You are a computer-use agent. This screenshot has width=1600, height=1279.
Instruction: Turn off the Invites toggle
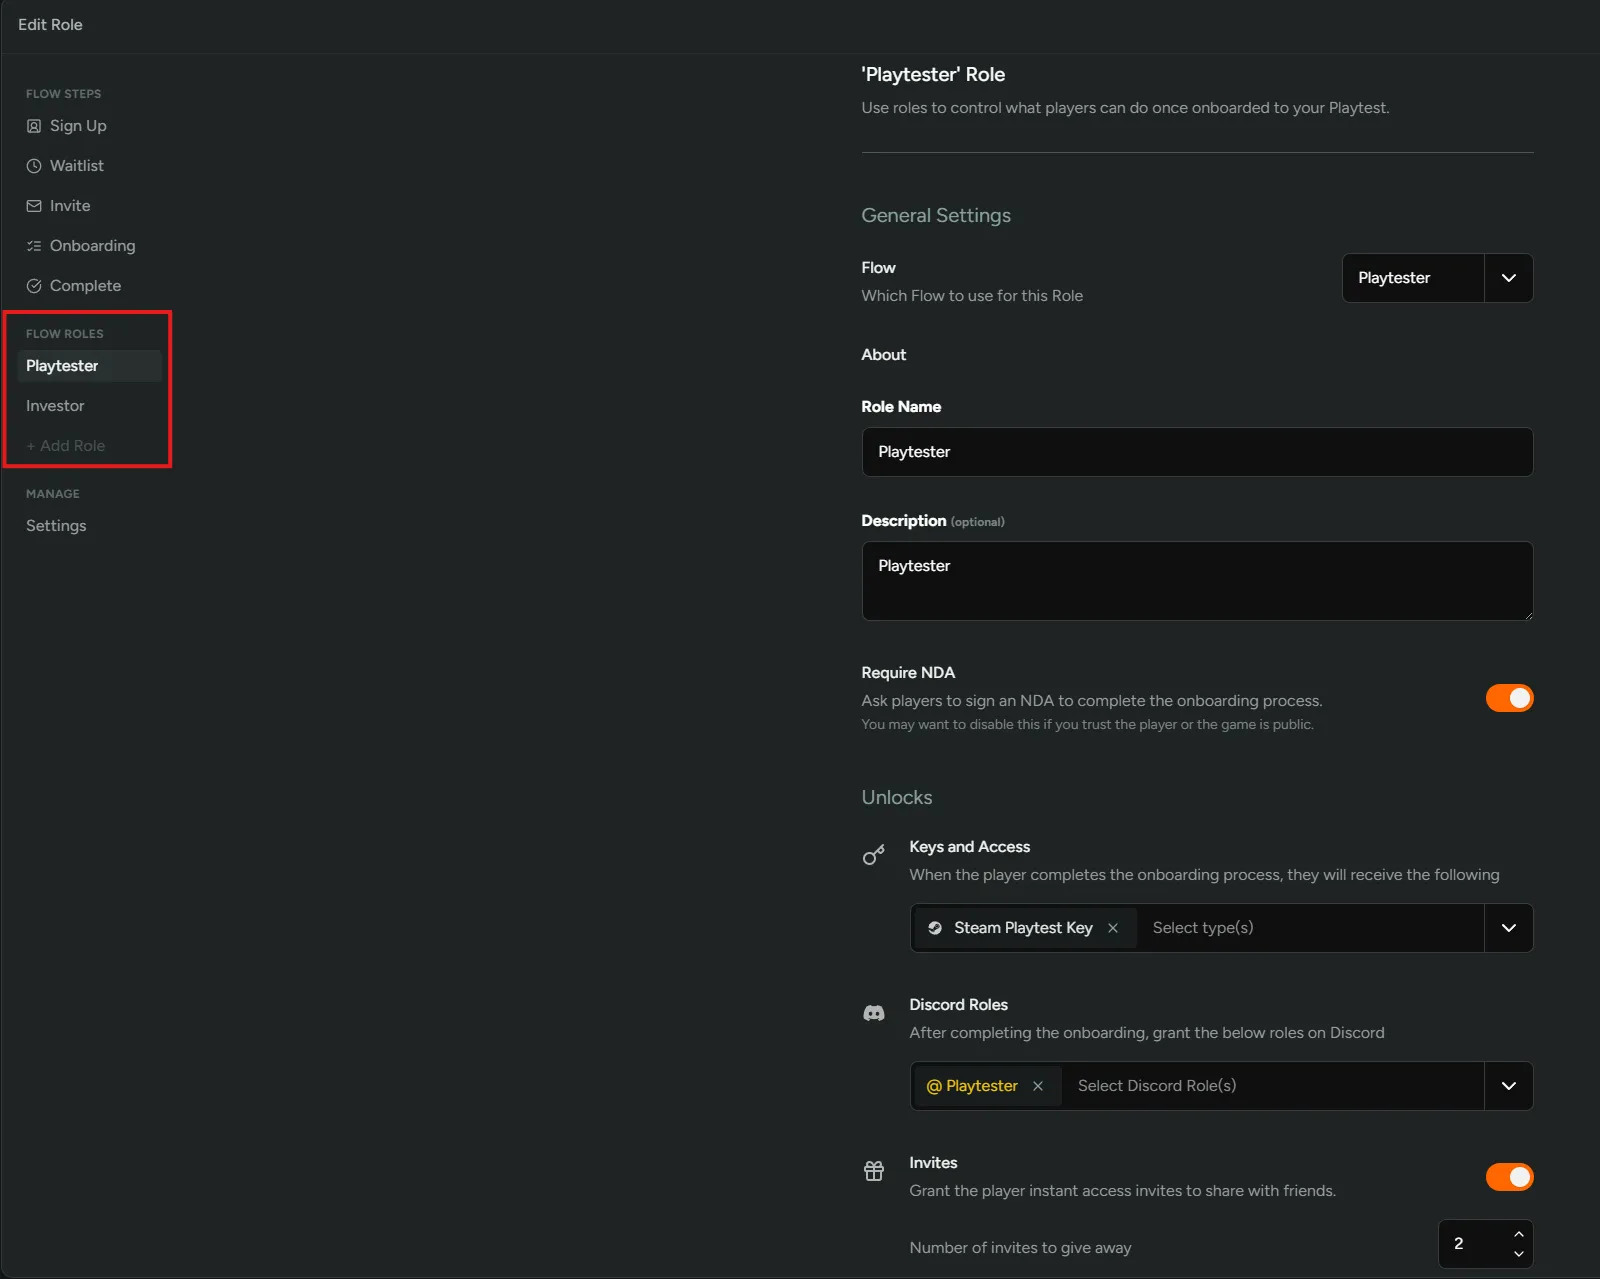click(x=1509, y=1177)
